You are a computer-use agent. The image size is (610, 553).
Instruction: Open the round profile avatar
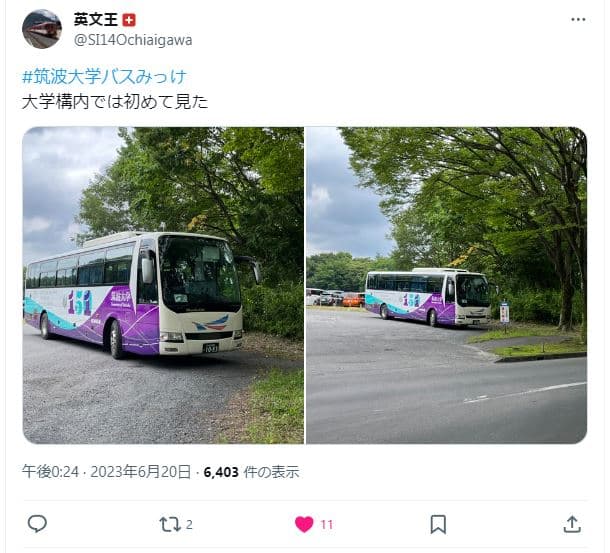click(42, 29)
